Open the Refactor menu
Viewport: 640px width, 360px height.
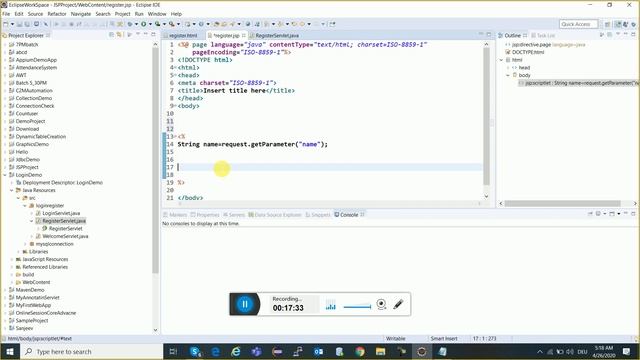point(57,14)
